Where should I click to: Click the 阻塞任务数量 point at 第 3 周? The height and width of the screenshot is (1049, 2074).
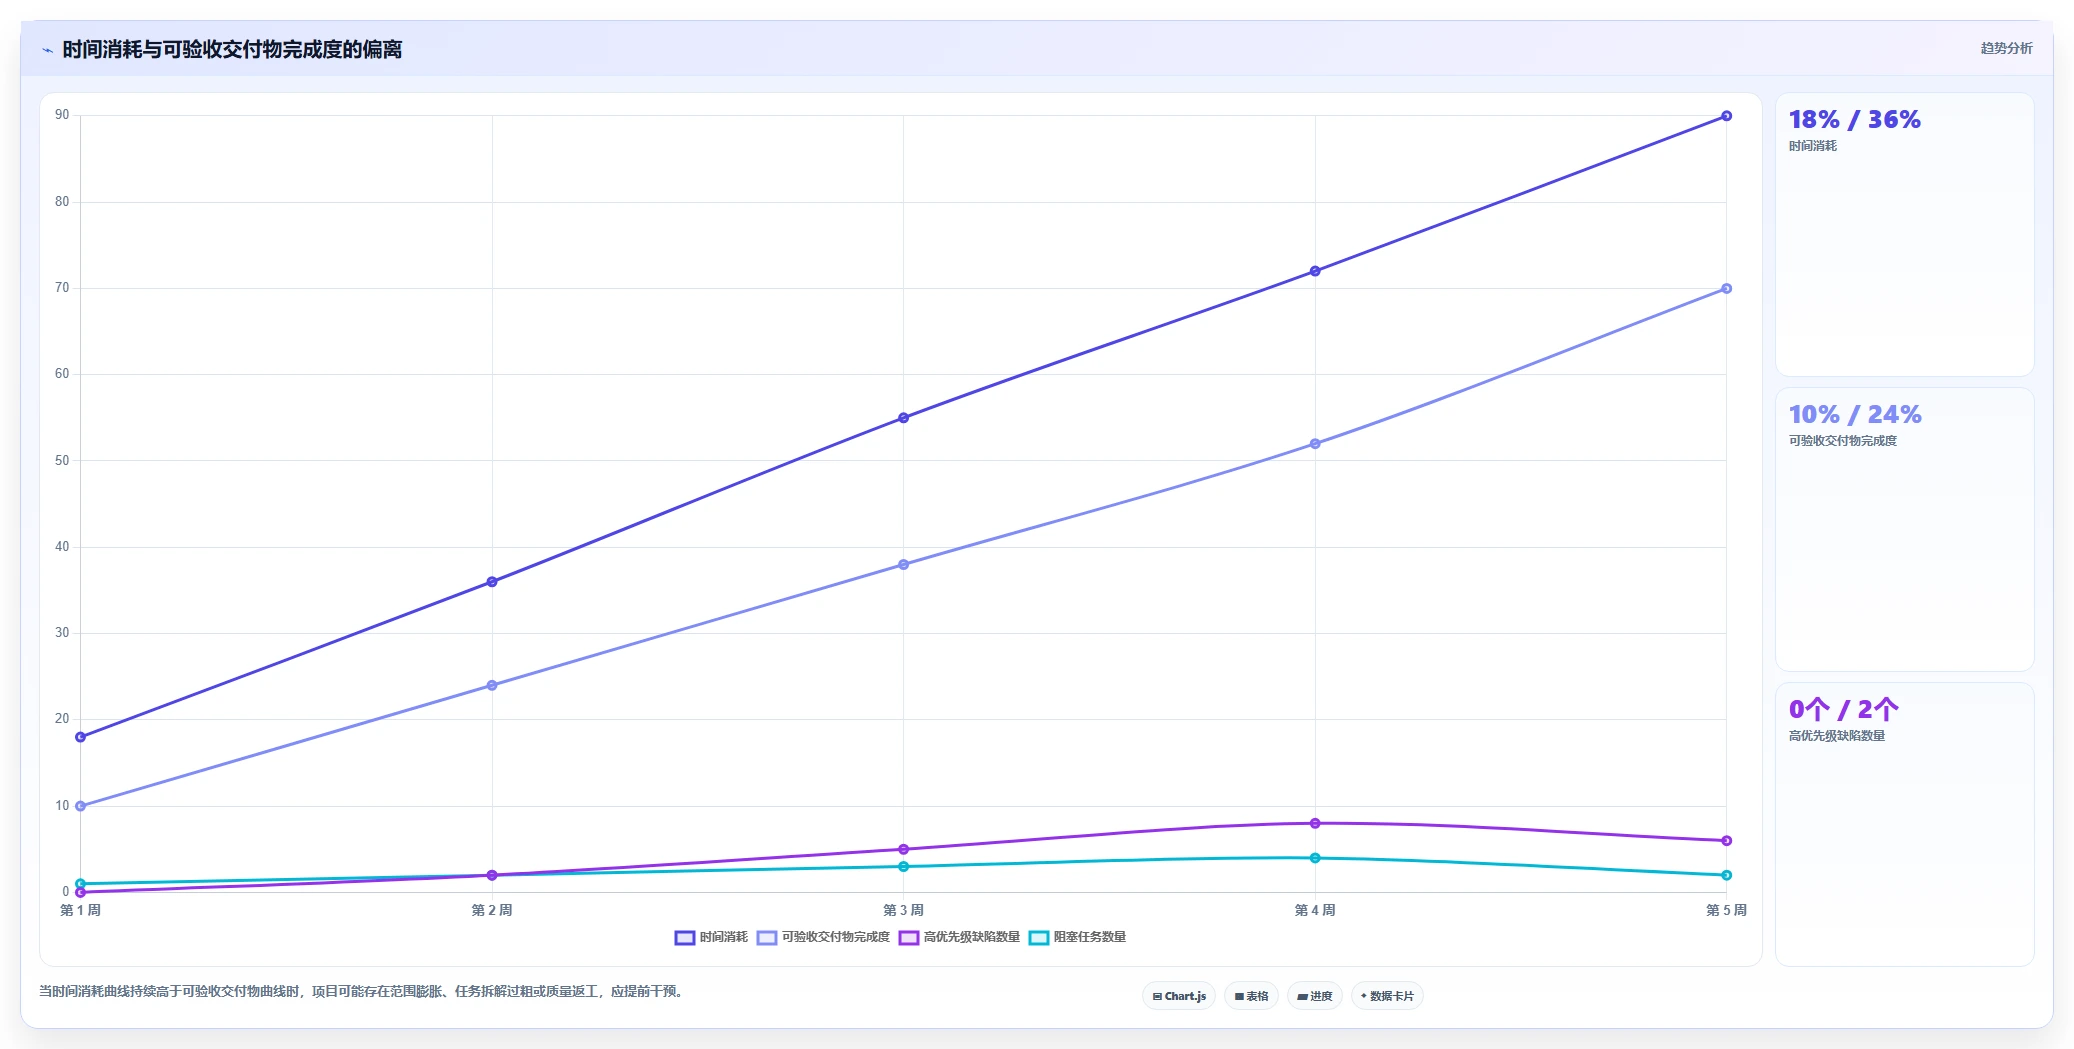pyautogui.click(x=904, y=867)
